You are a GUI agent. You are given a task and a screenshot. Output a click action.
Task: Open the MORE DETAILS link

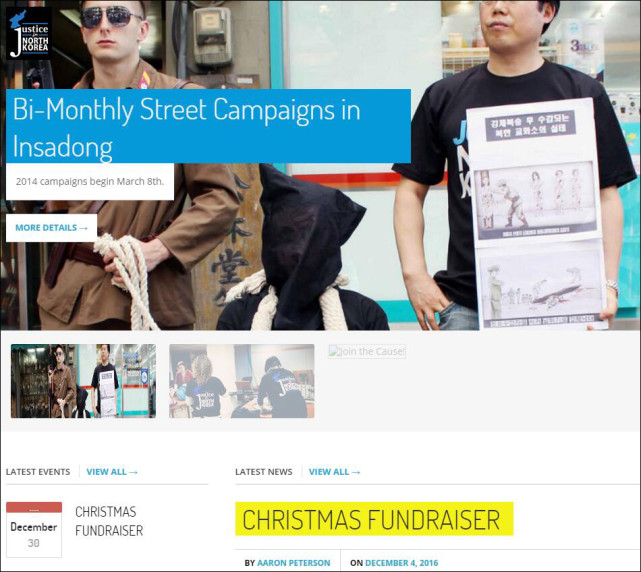52,228
